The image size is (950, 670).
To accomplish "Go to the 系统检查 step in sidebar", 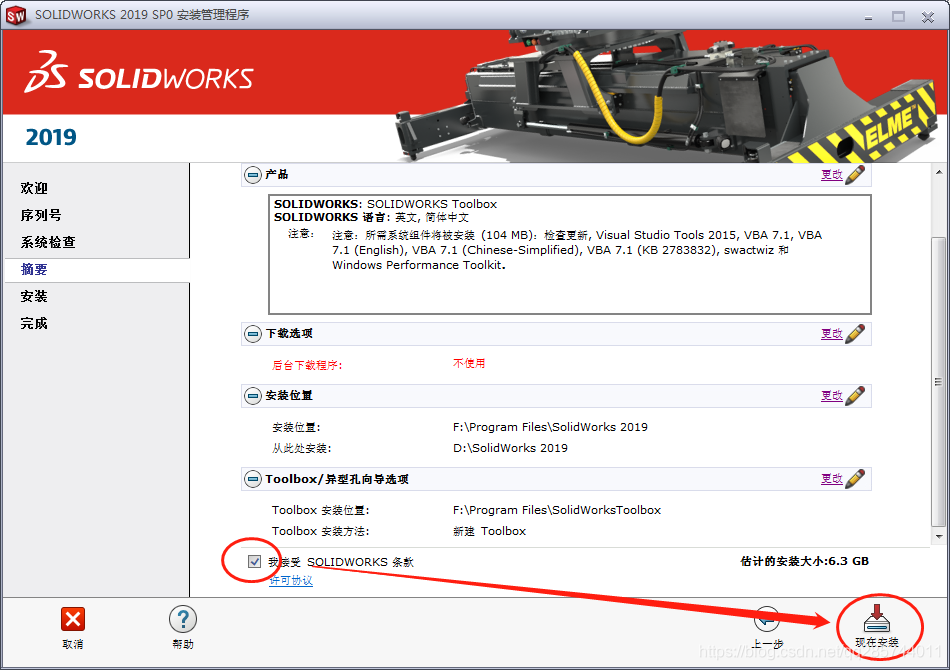I will click(x=48, y=242).
